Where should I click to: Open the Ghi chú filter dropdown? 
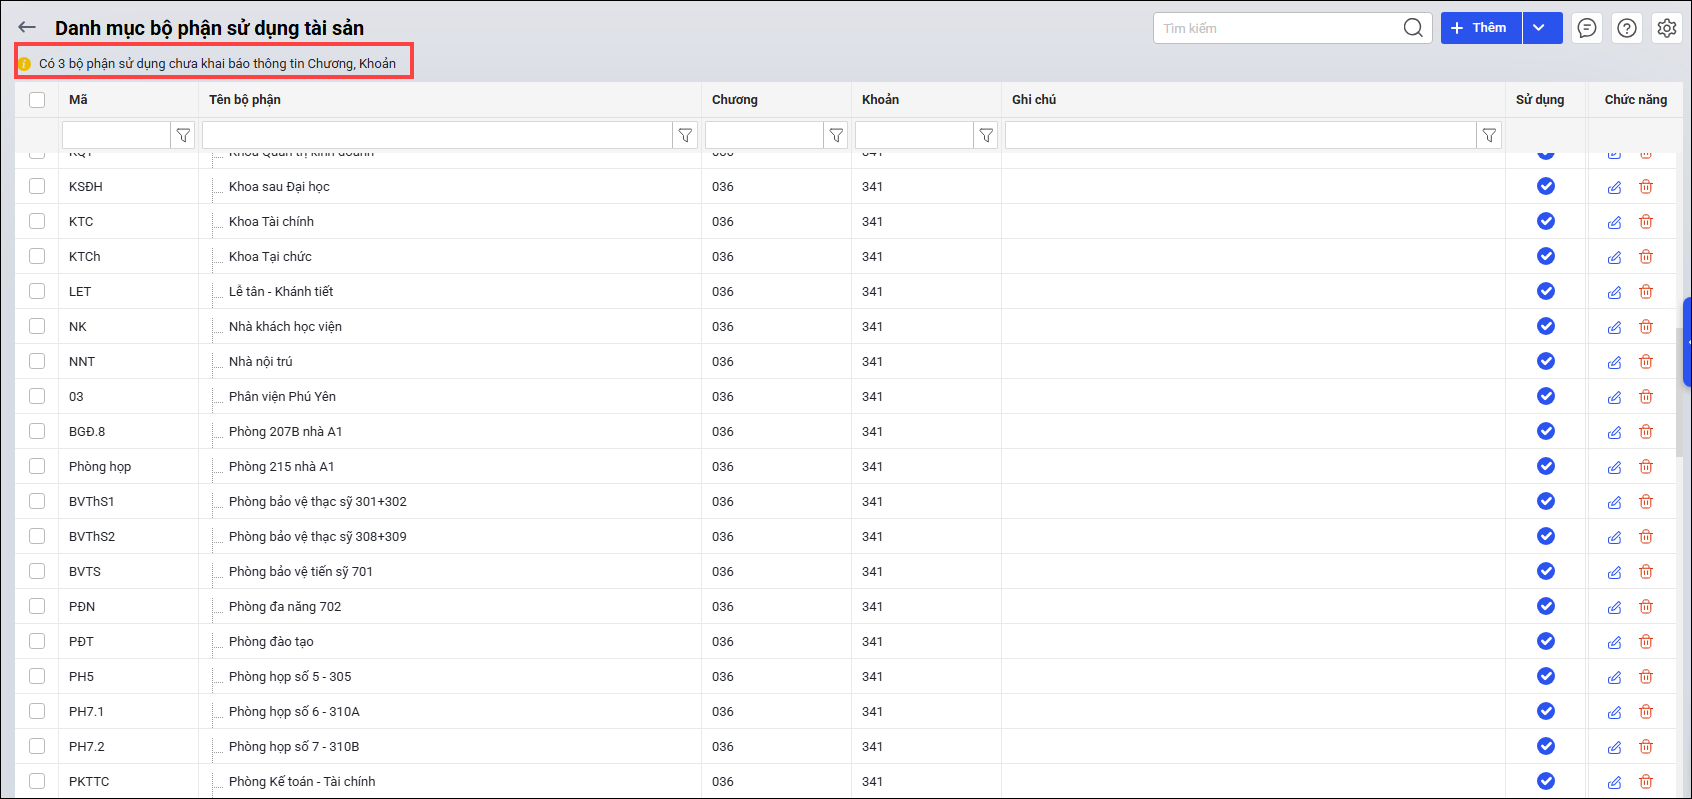click(1489, 135)
